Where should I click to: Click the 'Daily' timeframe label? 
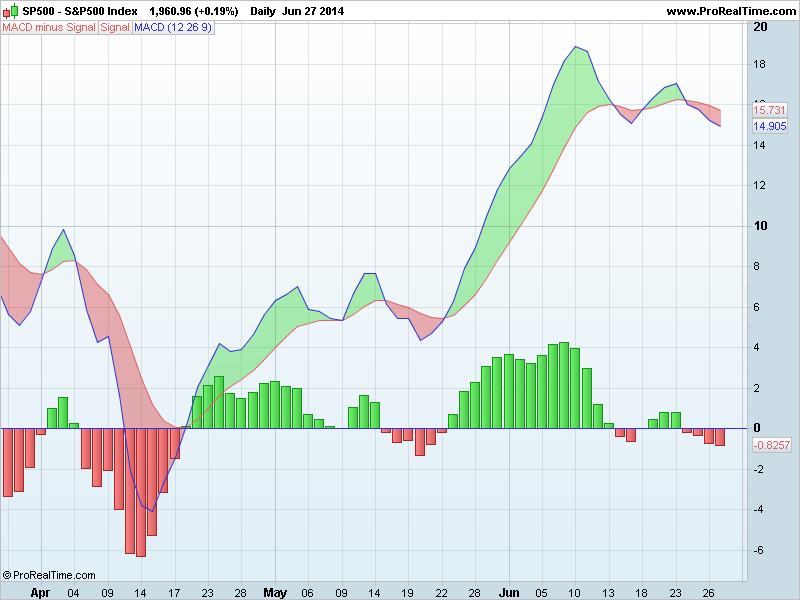pyautogui.click(x=263, y=11)
